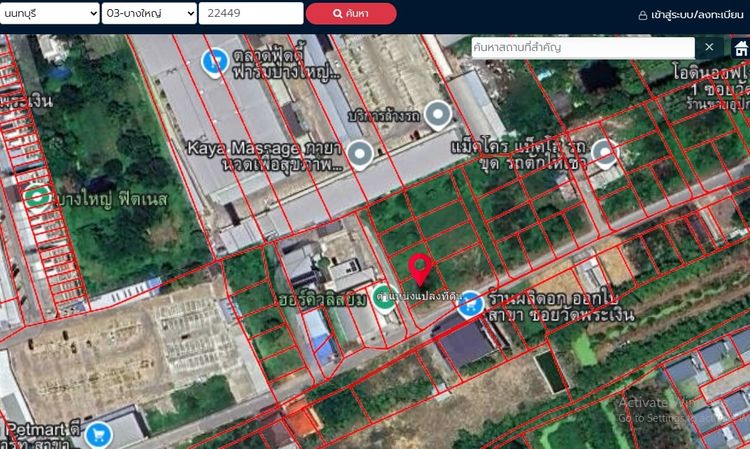This screenshot has height=449, width=750.
Task: Select the blue shopping cart store marker
Action: 469,305
